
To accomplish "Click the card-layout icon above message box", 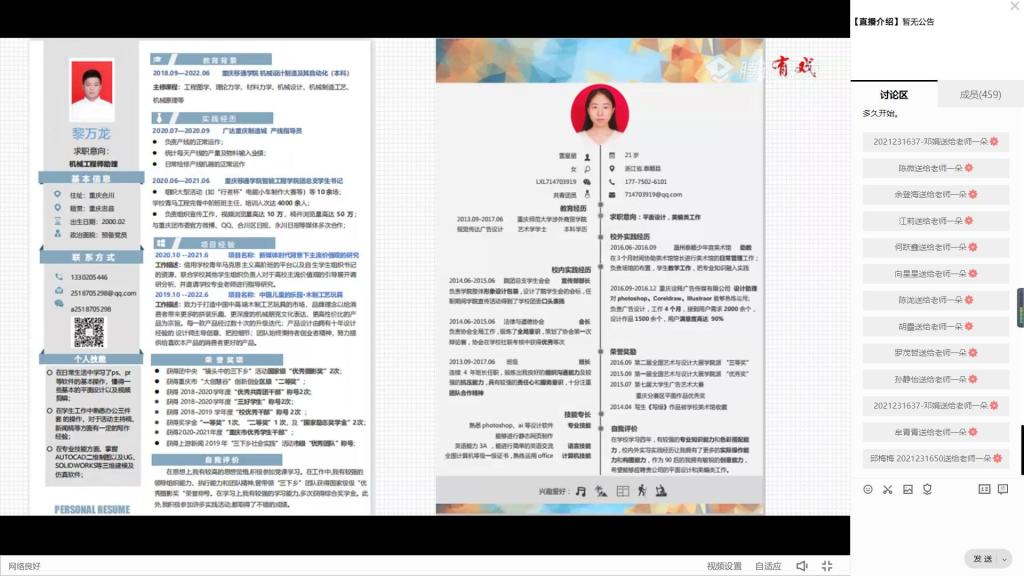I will point(984,489).
